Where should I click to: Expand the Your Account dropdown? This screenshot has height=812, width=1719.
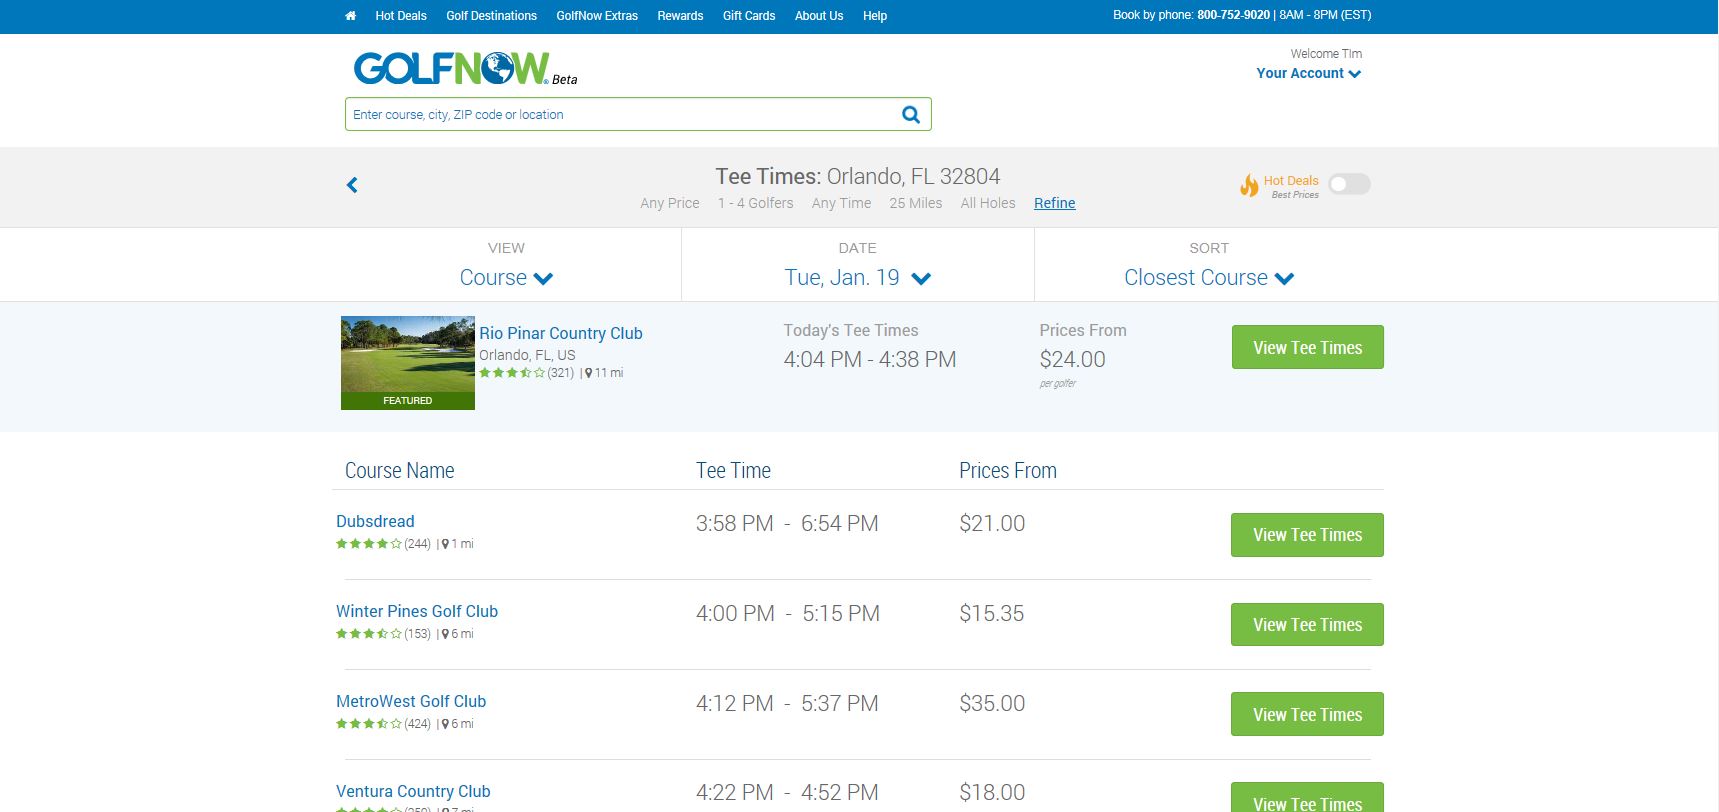pos(1309,73)
